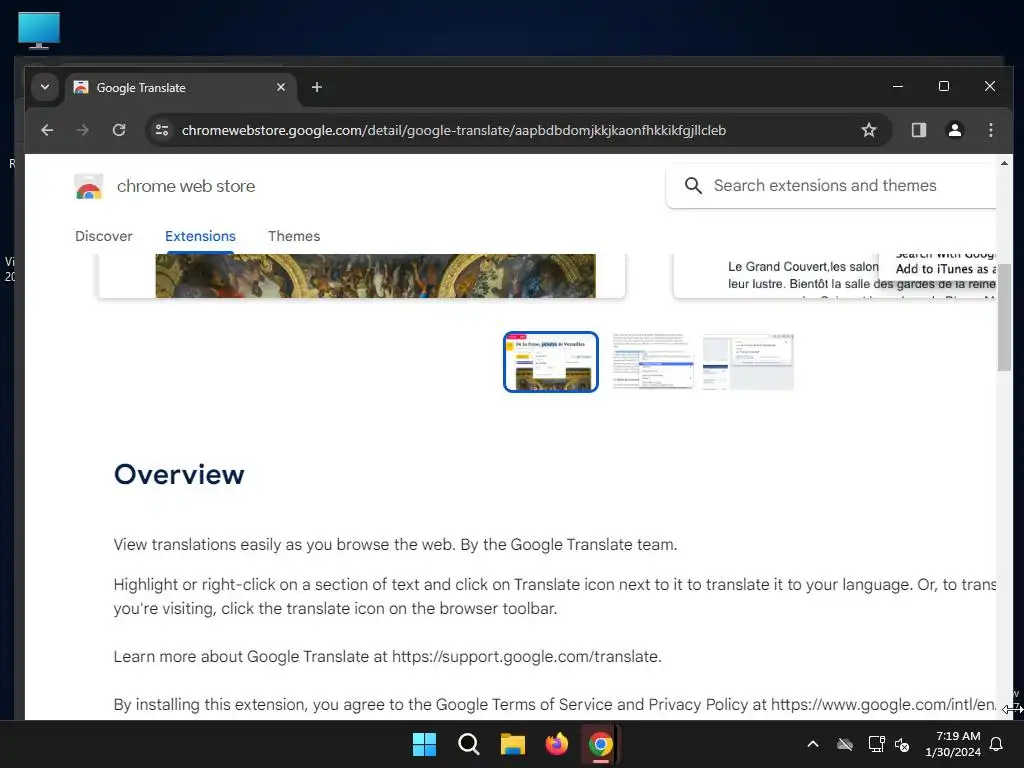Open the Chrome side panel
Image resolution: width=1024 pixels, height=768 pixels.
click(919, 130)
